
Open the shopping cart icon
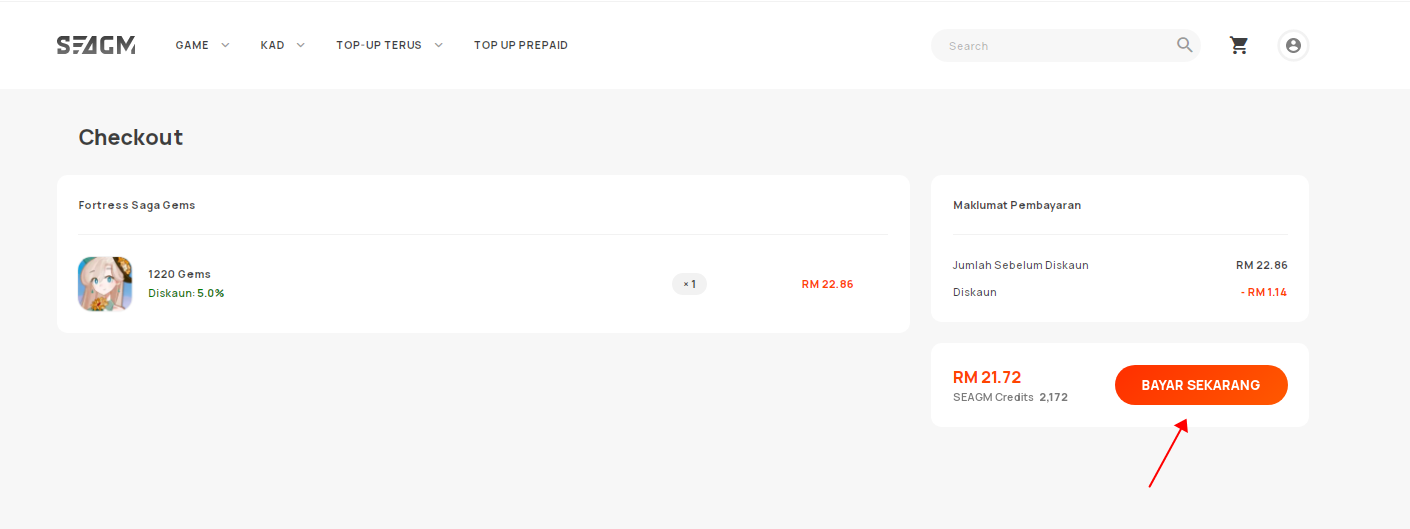tap(1239, 45)
